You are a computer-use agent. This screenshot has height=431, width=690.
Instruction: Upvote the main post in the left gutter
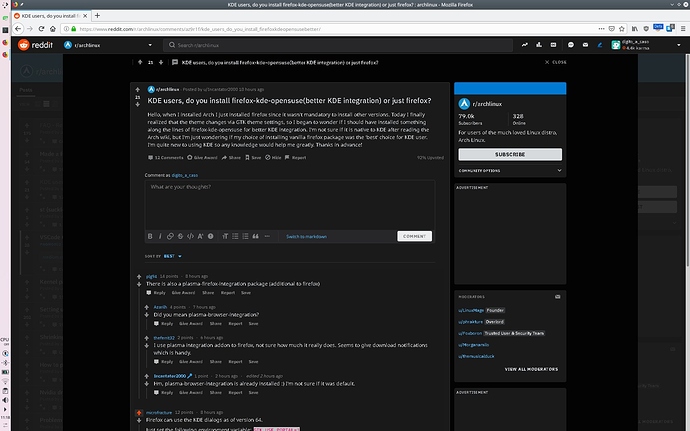[x=137, y=89]
